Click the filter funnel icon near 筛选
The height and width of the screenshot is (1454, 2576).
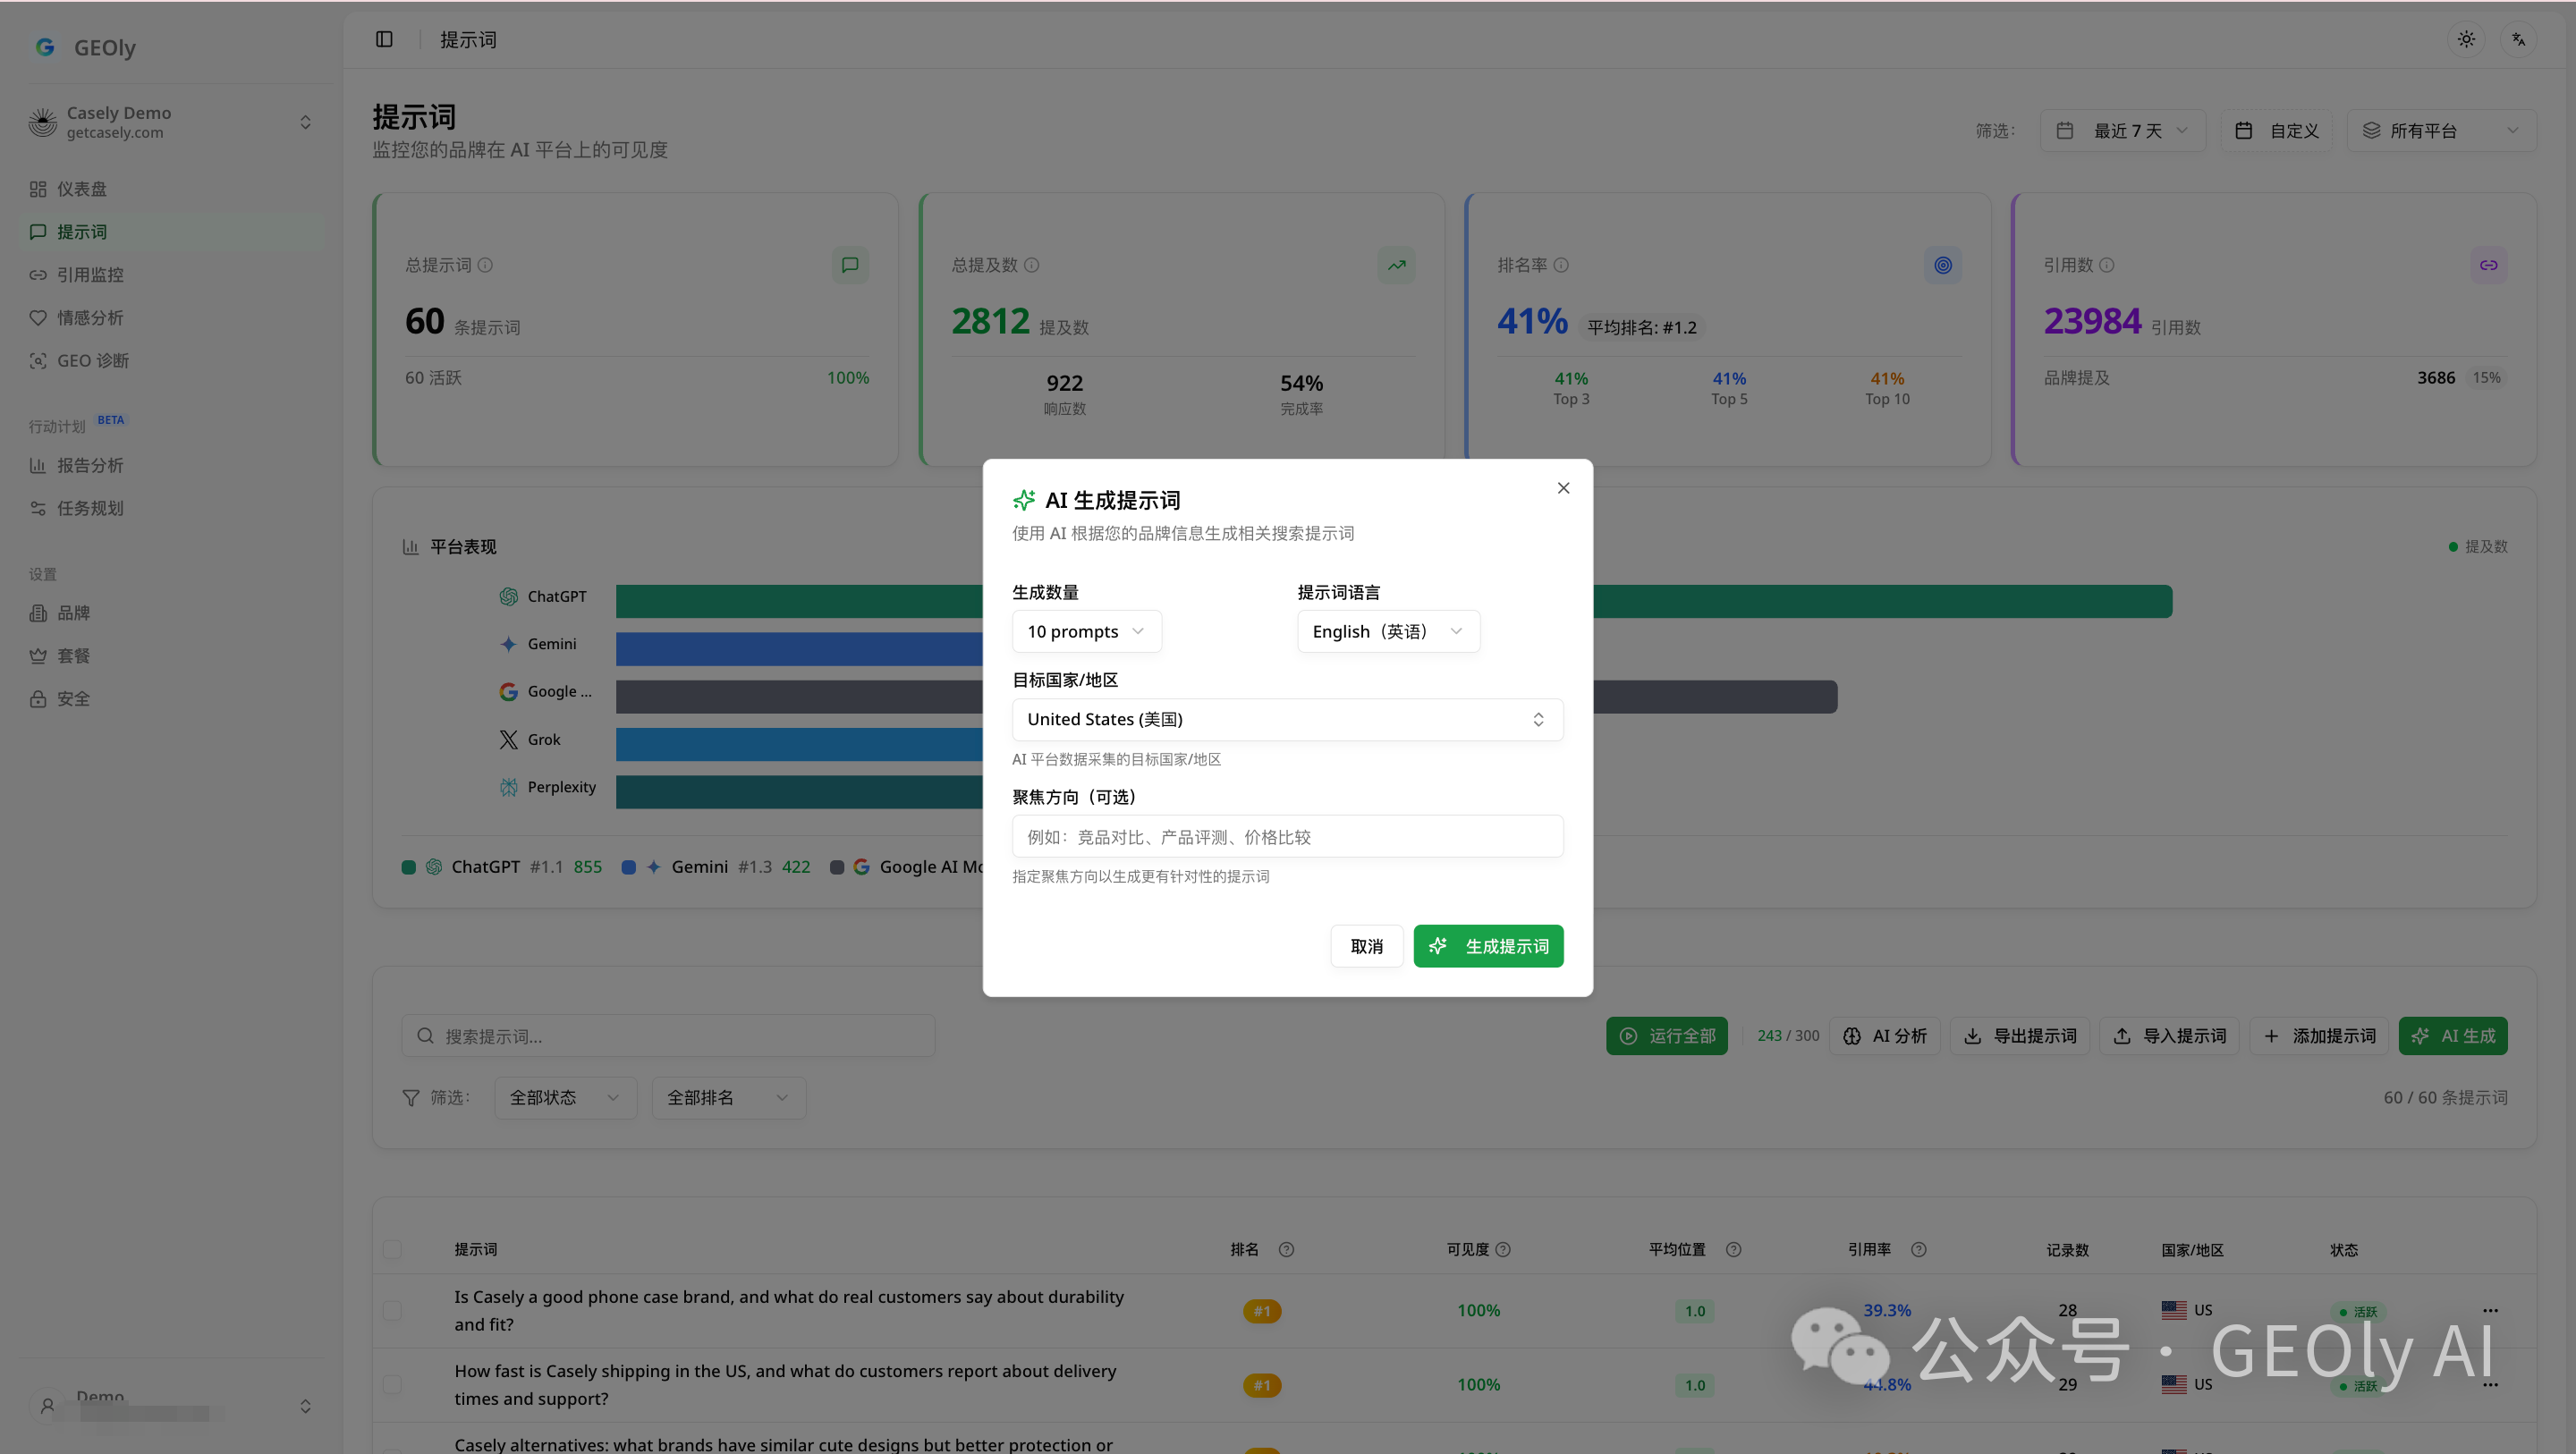[x=410, y=1098]
